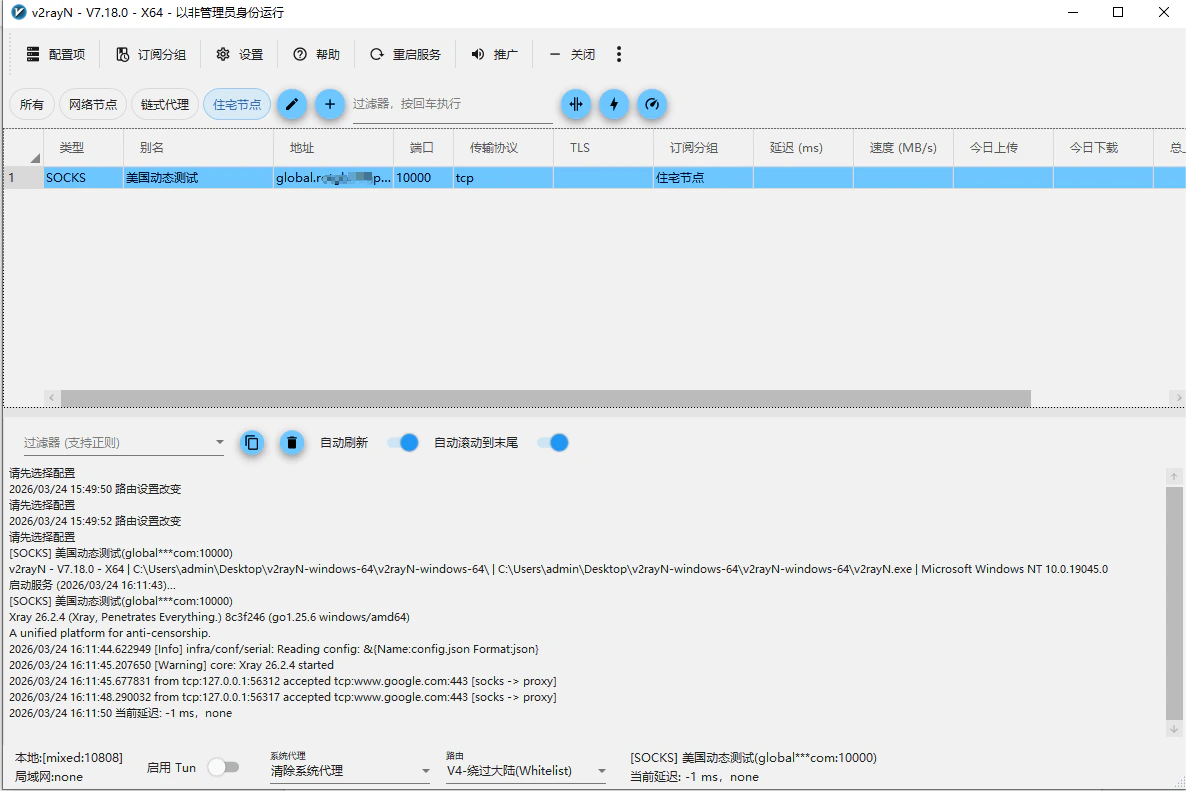1186x791 pixels.
Task: Focus the server filter input field
Action: click(x=452, y=104)
